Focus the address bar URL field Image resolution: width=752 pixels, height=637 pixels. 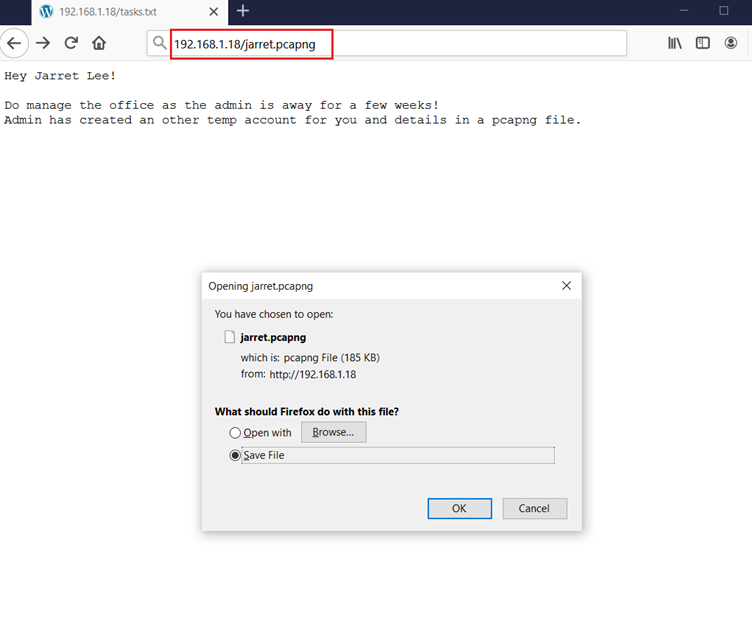point(400,44)
